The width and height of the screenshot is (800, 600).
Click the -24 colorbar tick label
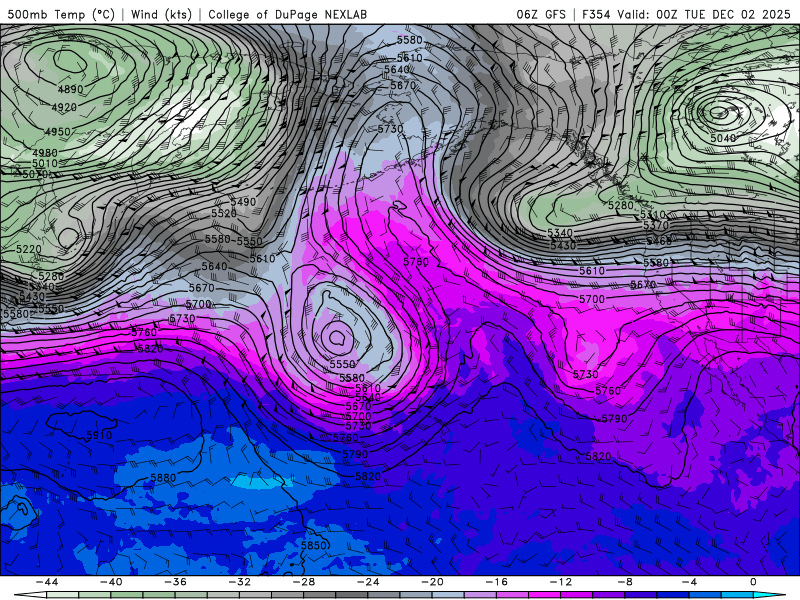[368, 582]
